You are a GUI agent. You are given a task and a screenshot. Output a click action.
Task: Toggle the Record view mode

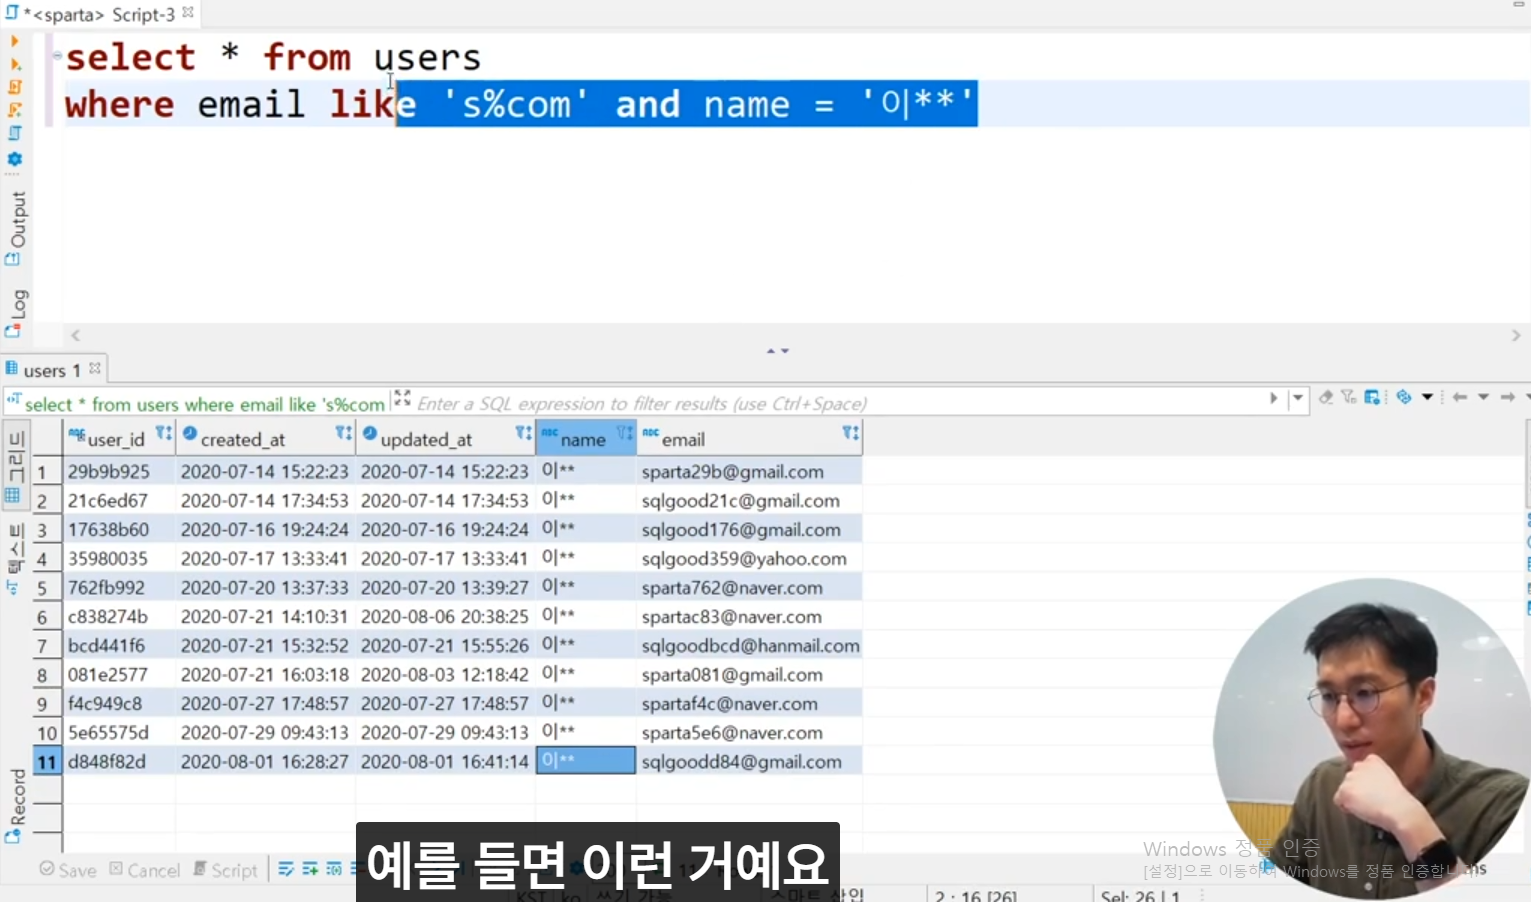(16, 806)
